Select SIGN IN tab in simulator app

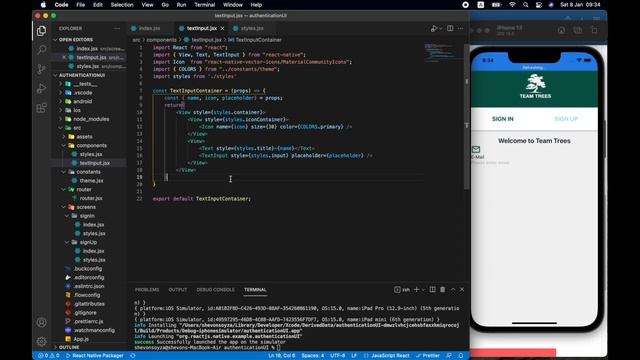click(502, 119)
